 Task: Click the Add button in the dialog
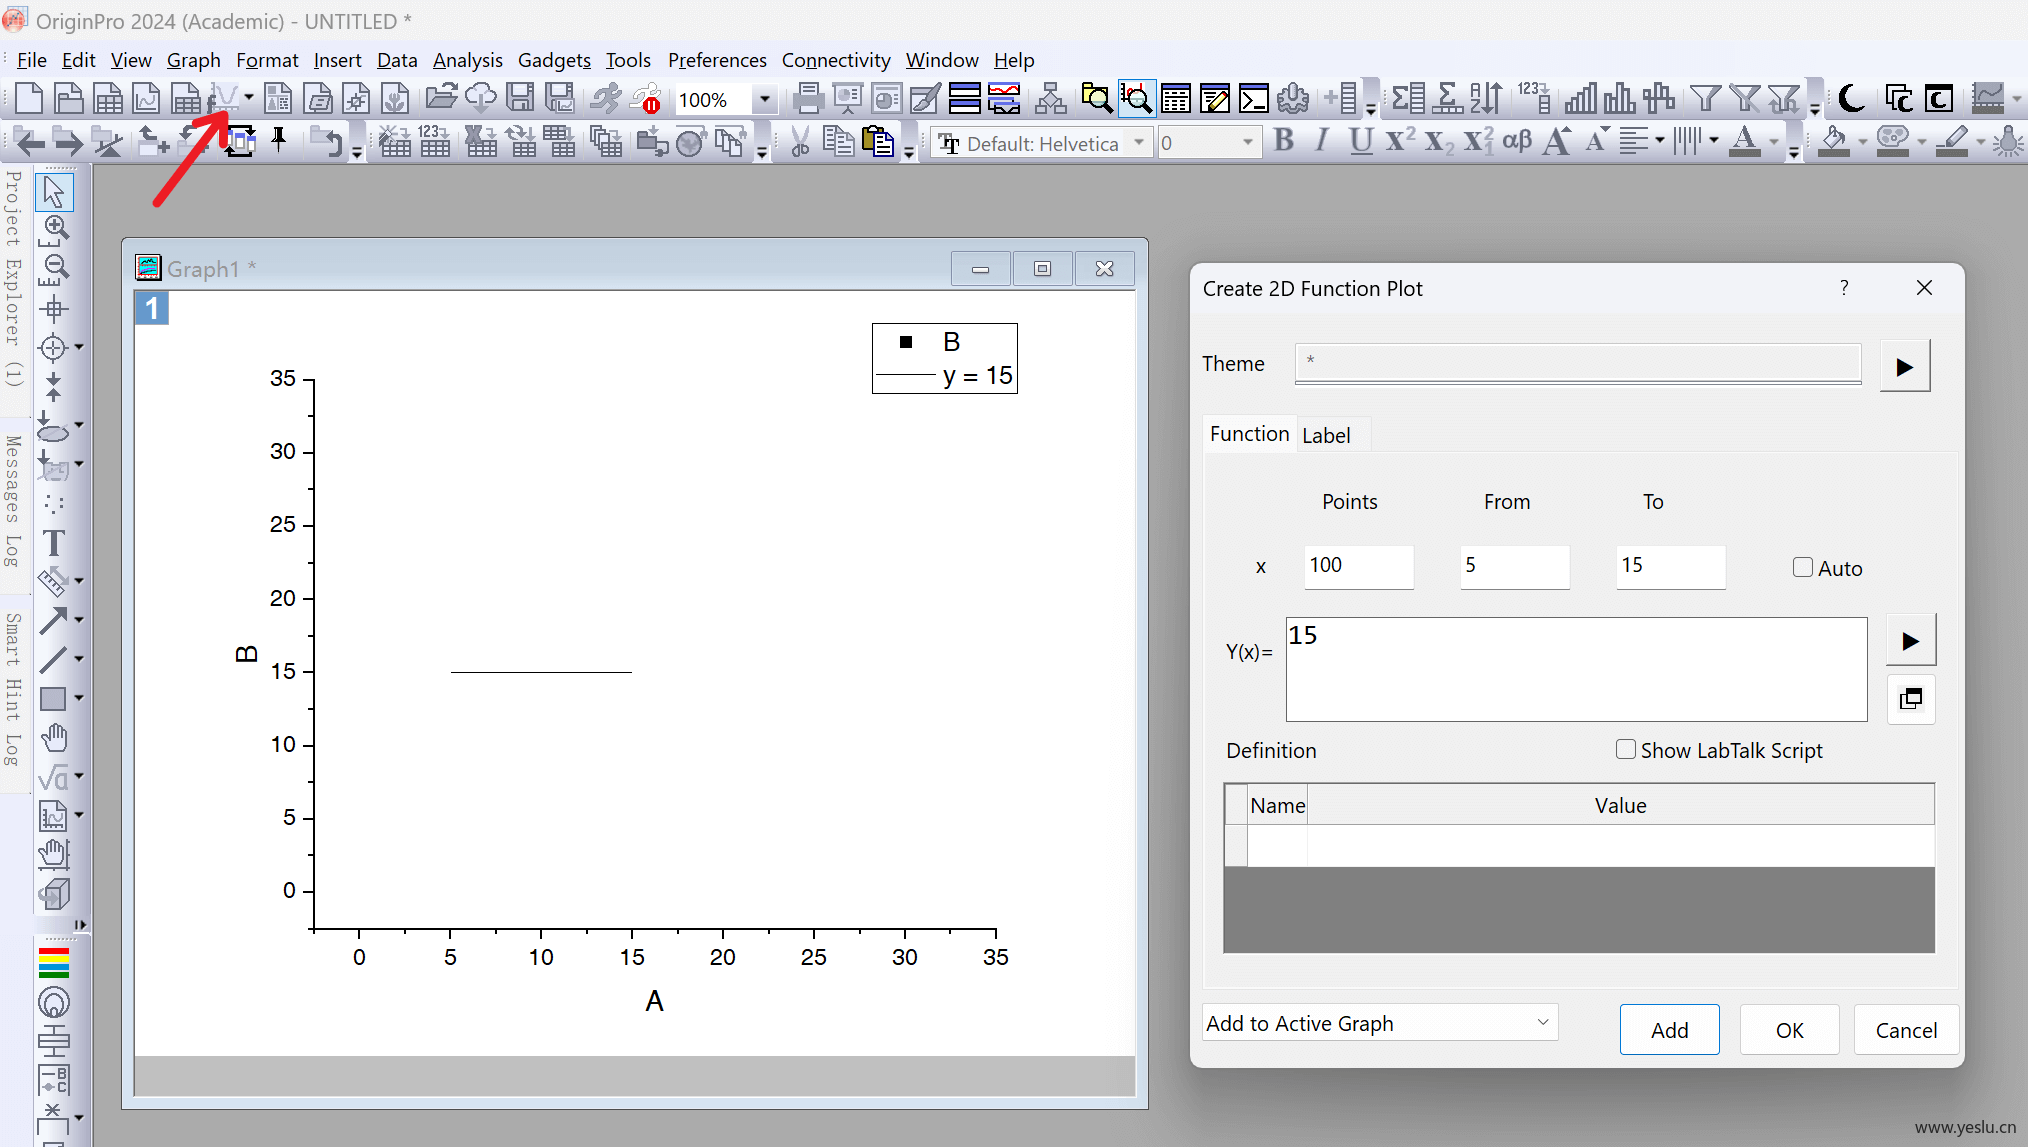click(1669, 1029)
